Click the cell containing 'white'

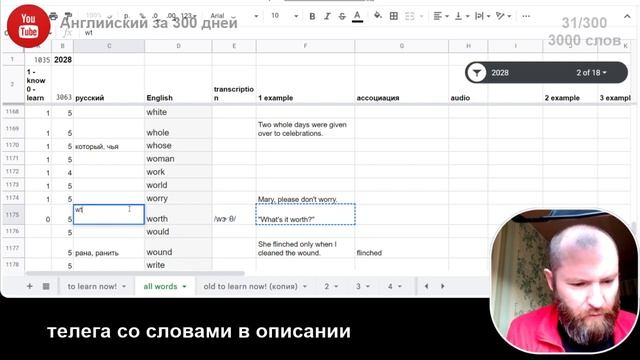click(x=178, y=112)
